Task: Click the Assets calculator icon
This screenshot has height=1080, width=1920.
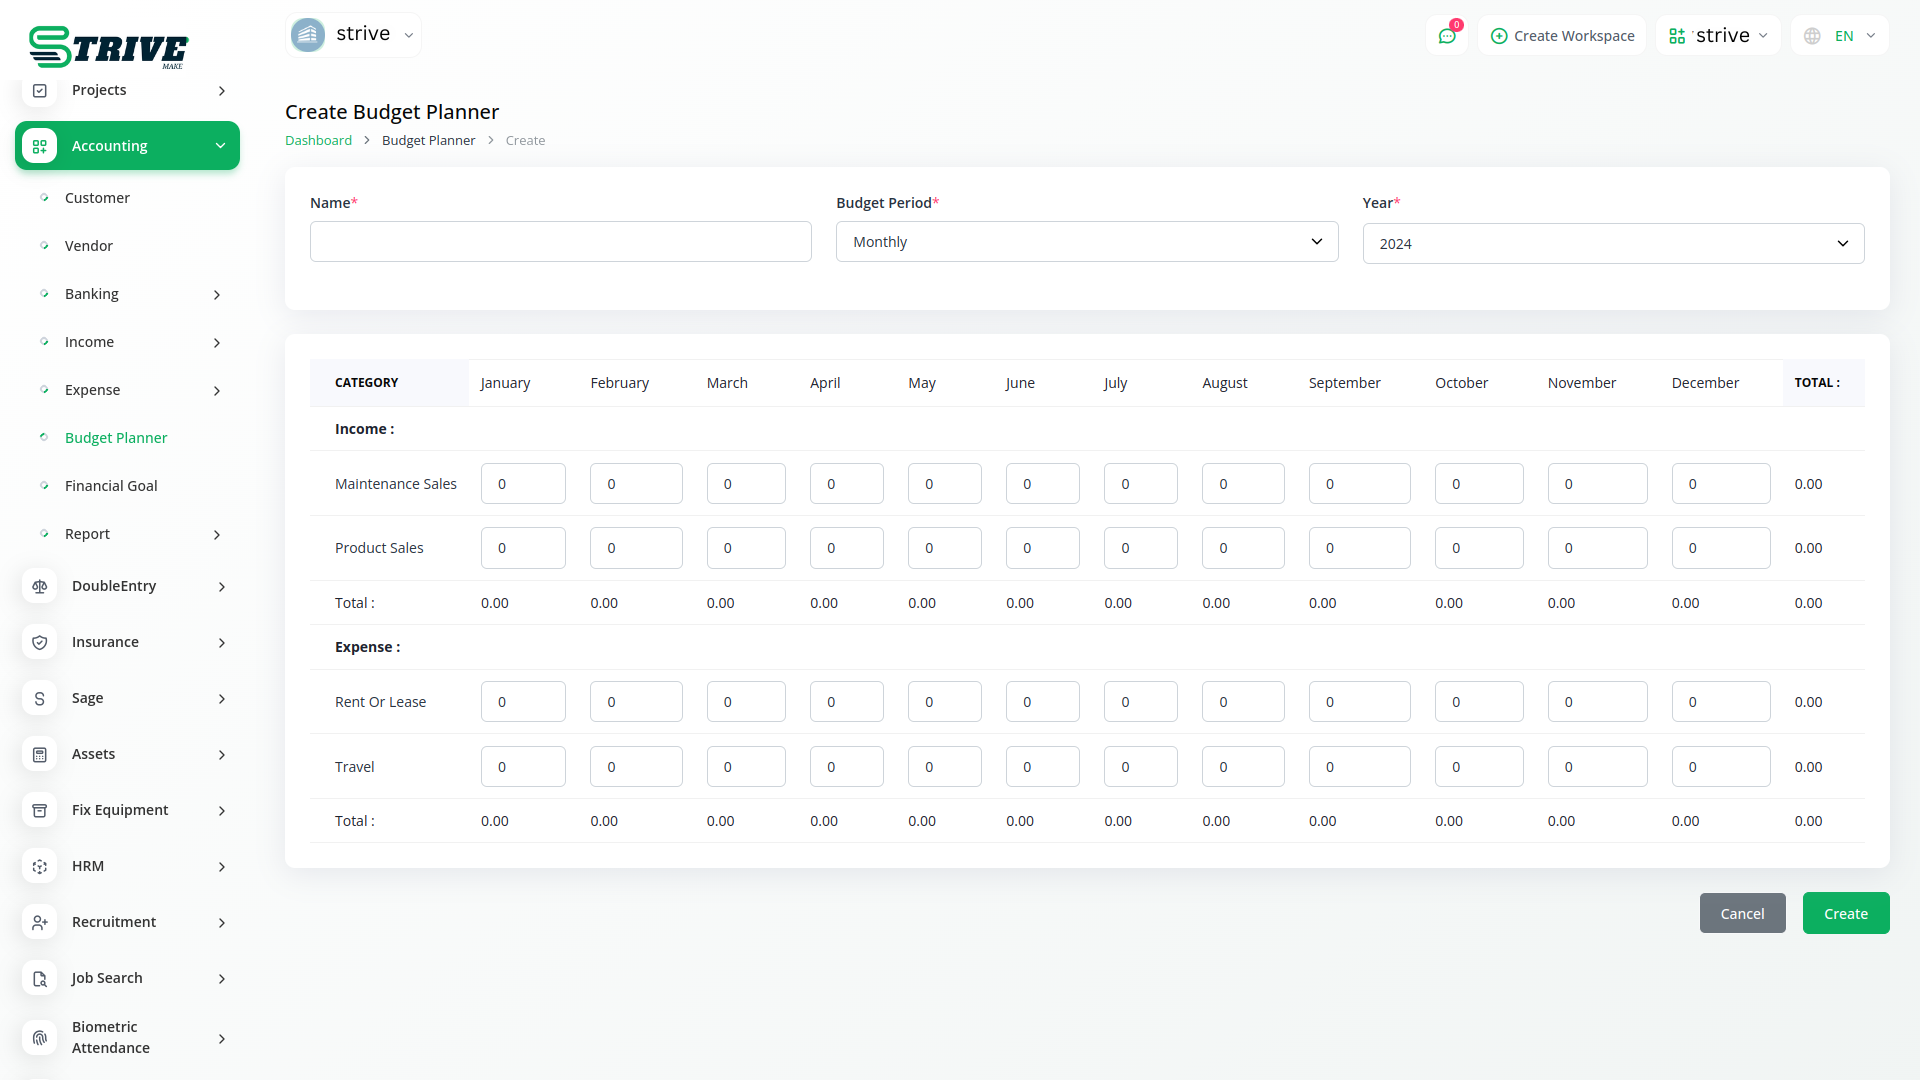Action: click(40, 754)
